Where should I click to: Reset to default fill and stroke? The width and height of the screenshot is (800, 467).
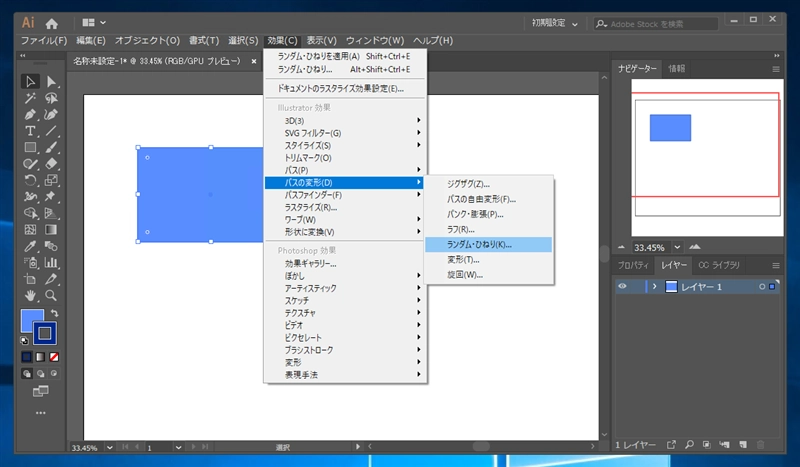tap(24, 340)
